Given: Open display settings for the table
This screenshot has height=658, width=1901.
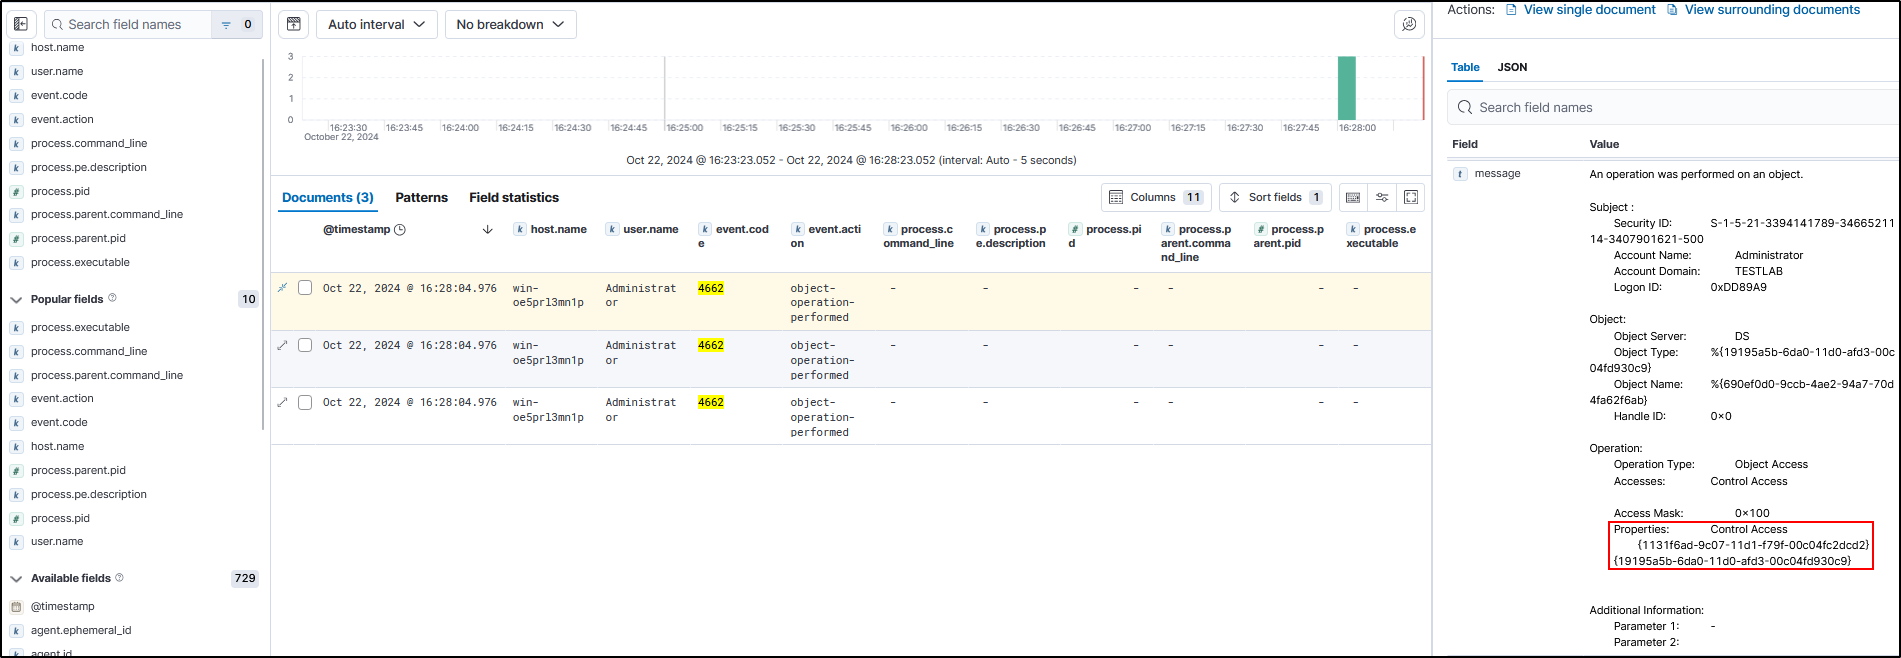Looking at the screenshot, I should click(x=1382, y=197).
